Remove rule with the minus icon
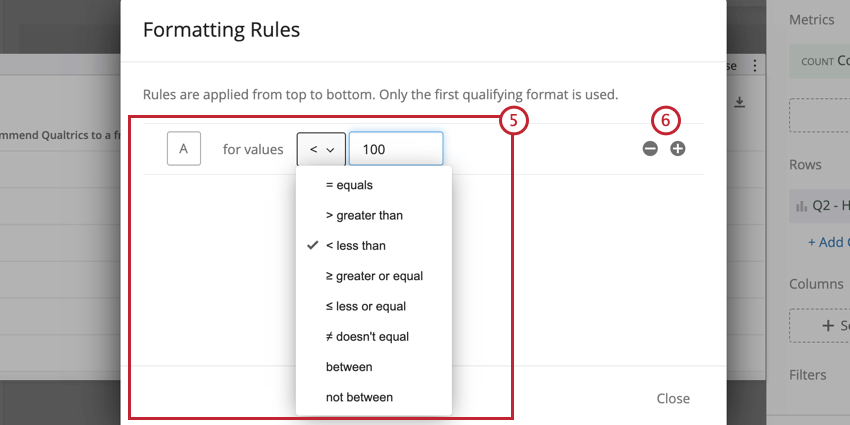This screenshot has height=425, width=850. point(650,149)
